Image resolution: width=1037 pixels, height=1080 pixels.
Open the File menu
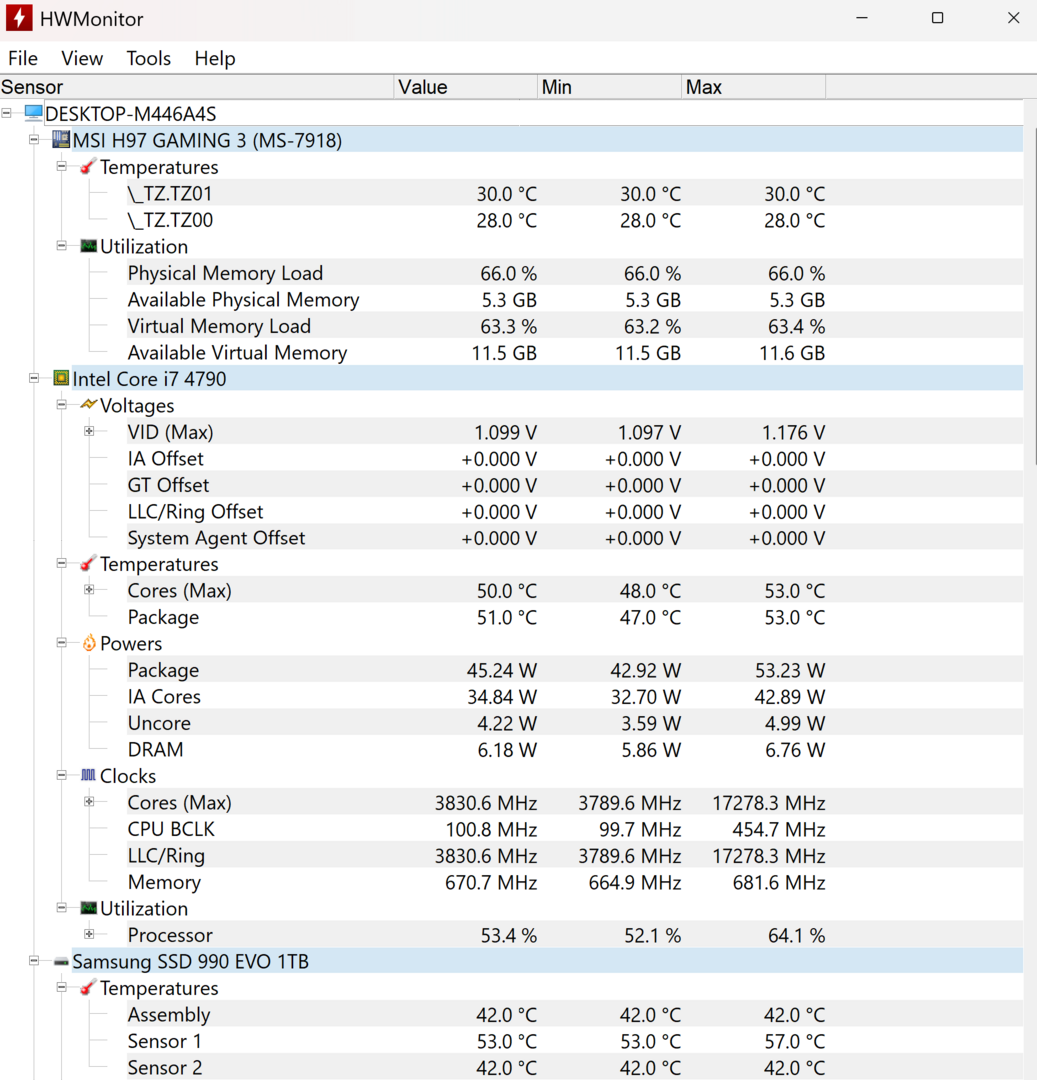[23, 59]
